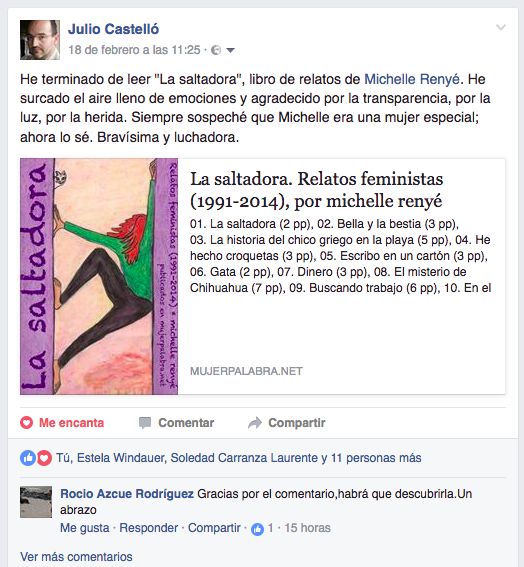Viewport: 524px width, 567px height.
Task: Click the post options chevron
Action: [x=501, y=27]
